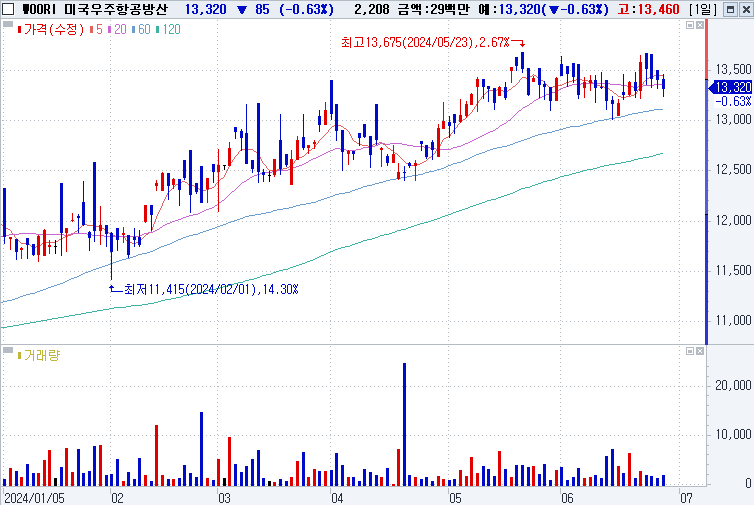Click the blue 13,320 current price tag
Viewport: 754px width, 505px height.
click(731, 87)
